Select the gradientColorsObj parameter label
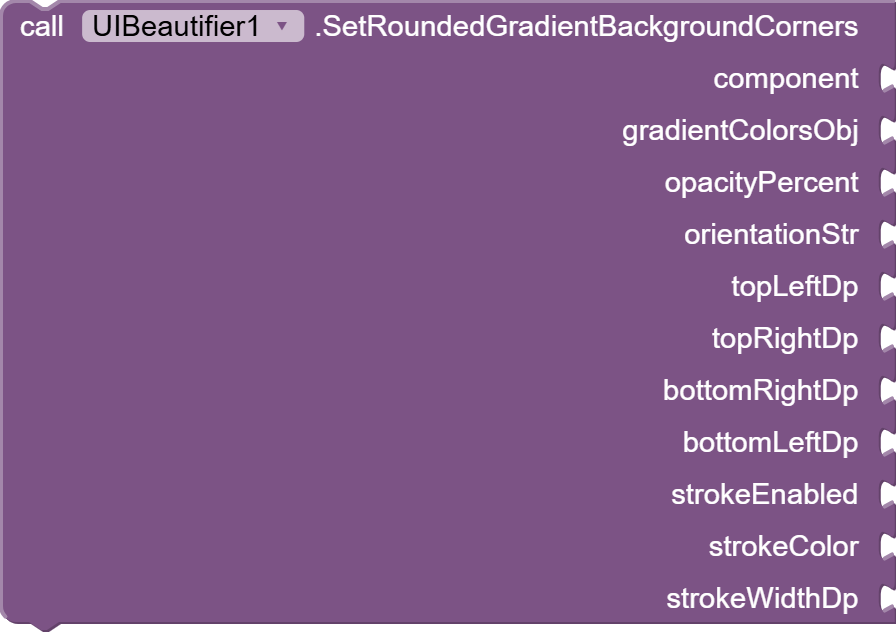This screenshot has height=632, width=896. 740,131
